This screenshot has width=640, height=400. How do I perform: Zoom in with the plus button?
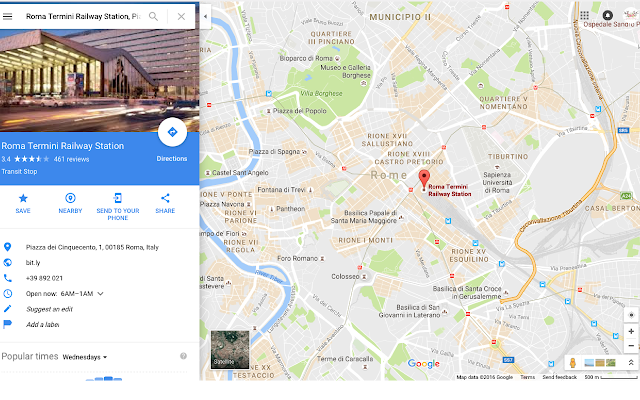[631, 331]
